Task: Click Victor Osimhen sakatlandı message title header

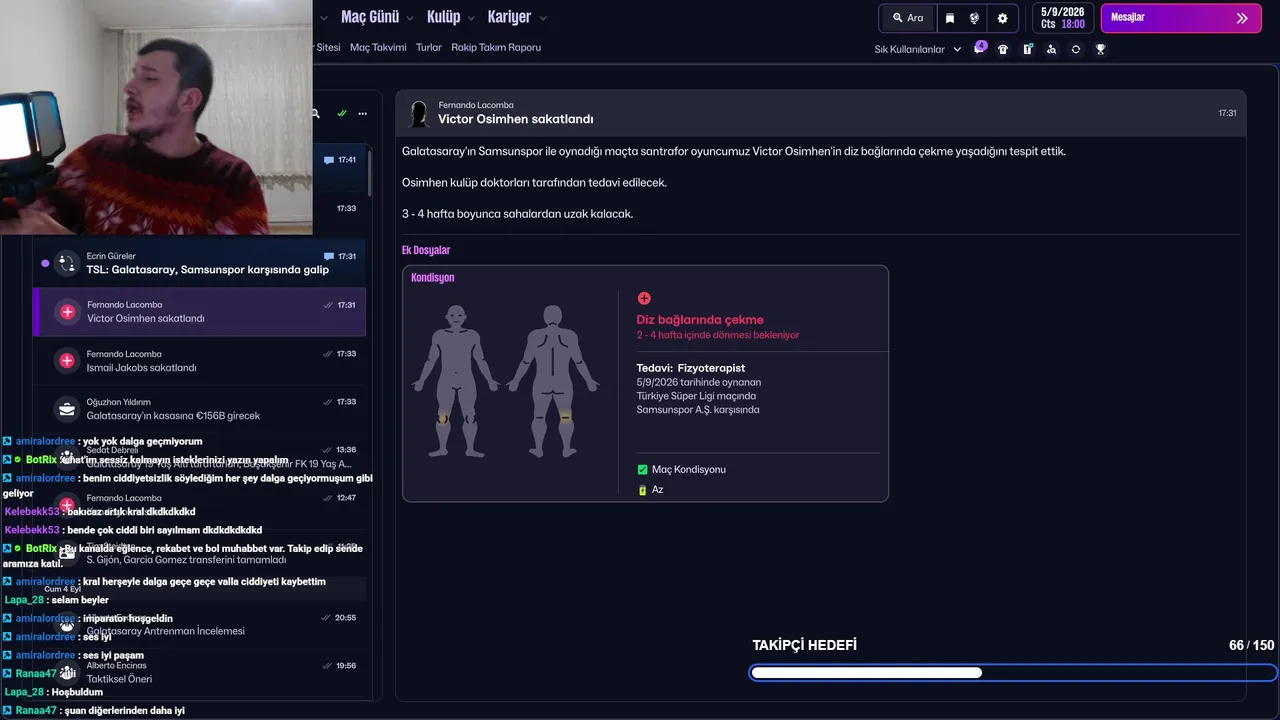Action: [515, 119]
